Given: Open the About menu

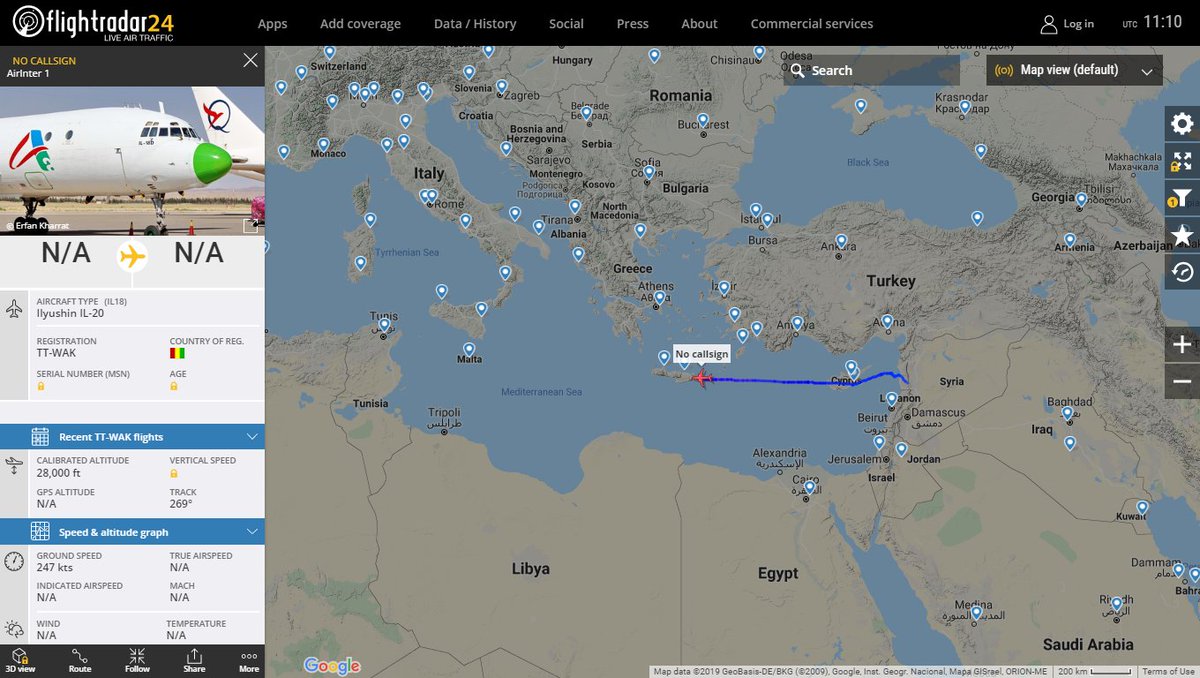Looking at the screenshot, I should [699, 24].
